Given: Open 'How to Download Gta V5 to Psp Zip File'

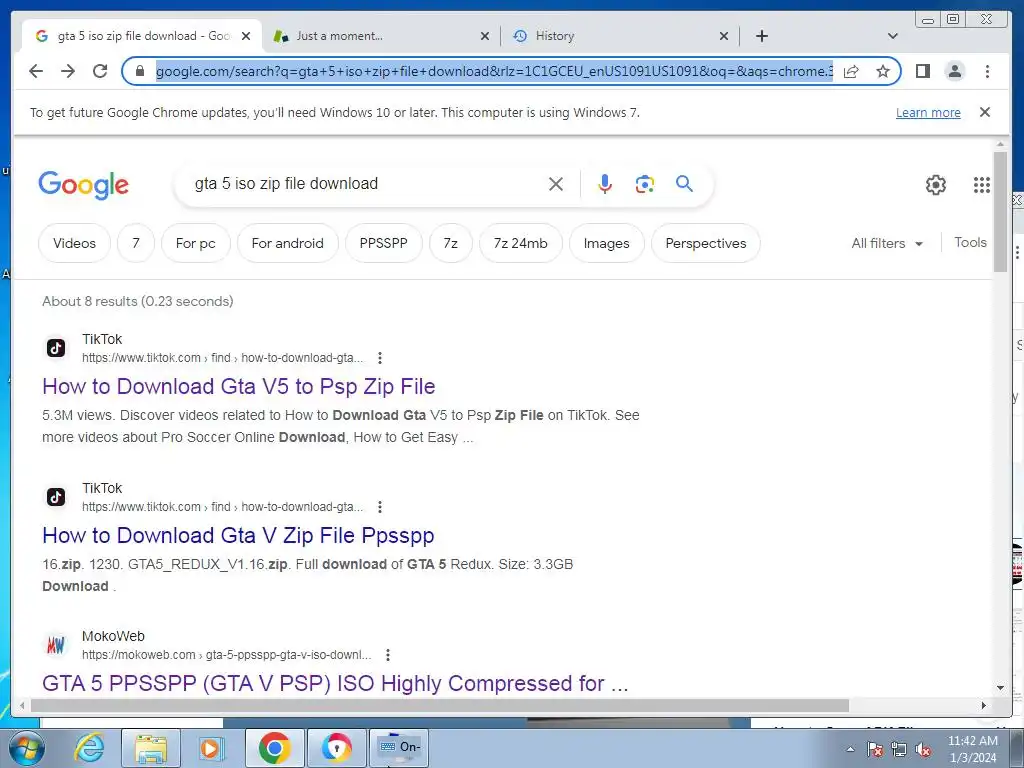Looking at the screenshot, I should point(238,386).
